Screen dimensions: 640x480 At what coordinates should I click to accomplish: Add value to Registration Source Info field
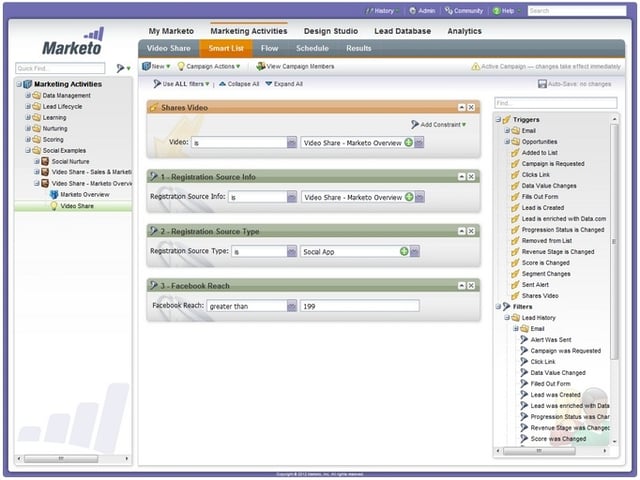409,197
